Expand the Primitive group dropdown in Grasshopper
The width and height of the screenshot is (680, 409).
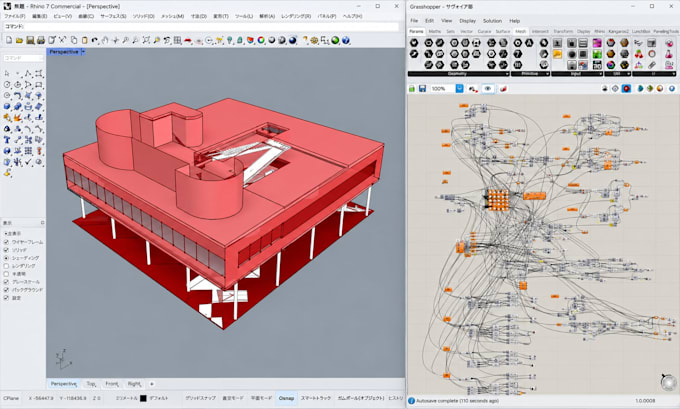pyautogui.click(x=548, y=74)
